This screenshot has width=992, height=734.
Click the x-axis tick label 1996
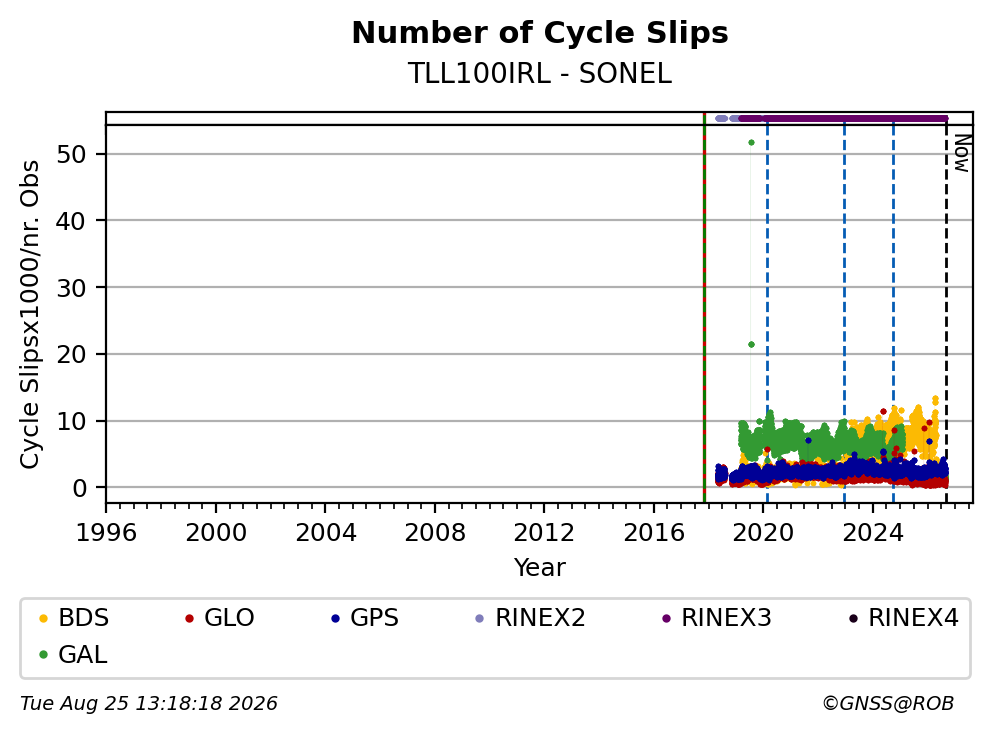point(106,533)
